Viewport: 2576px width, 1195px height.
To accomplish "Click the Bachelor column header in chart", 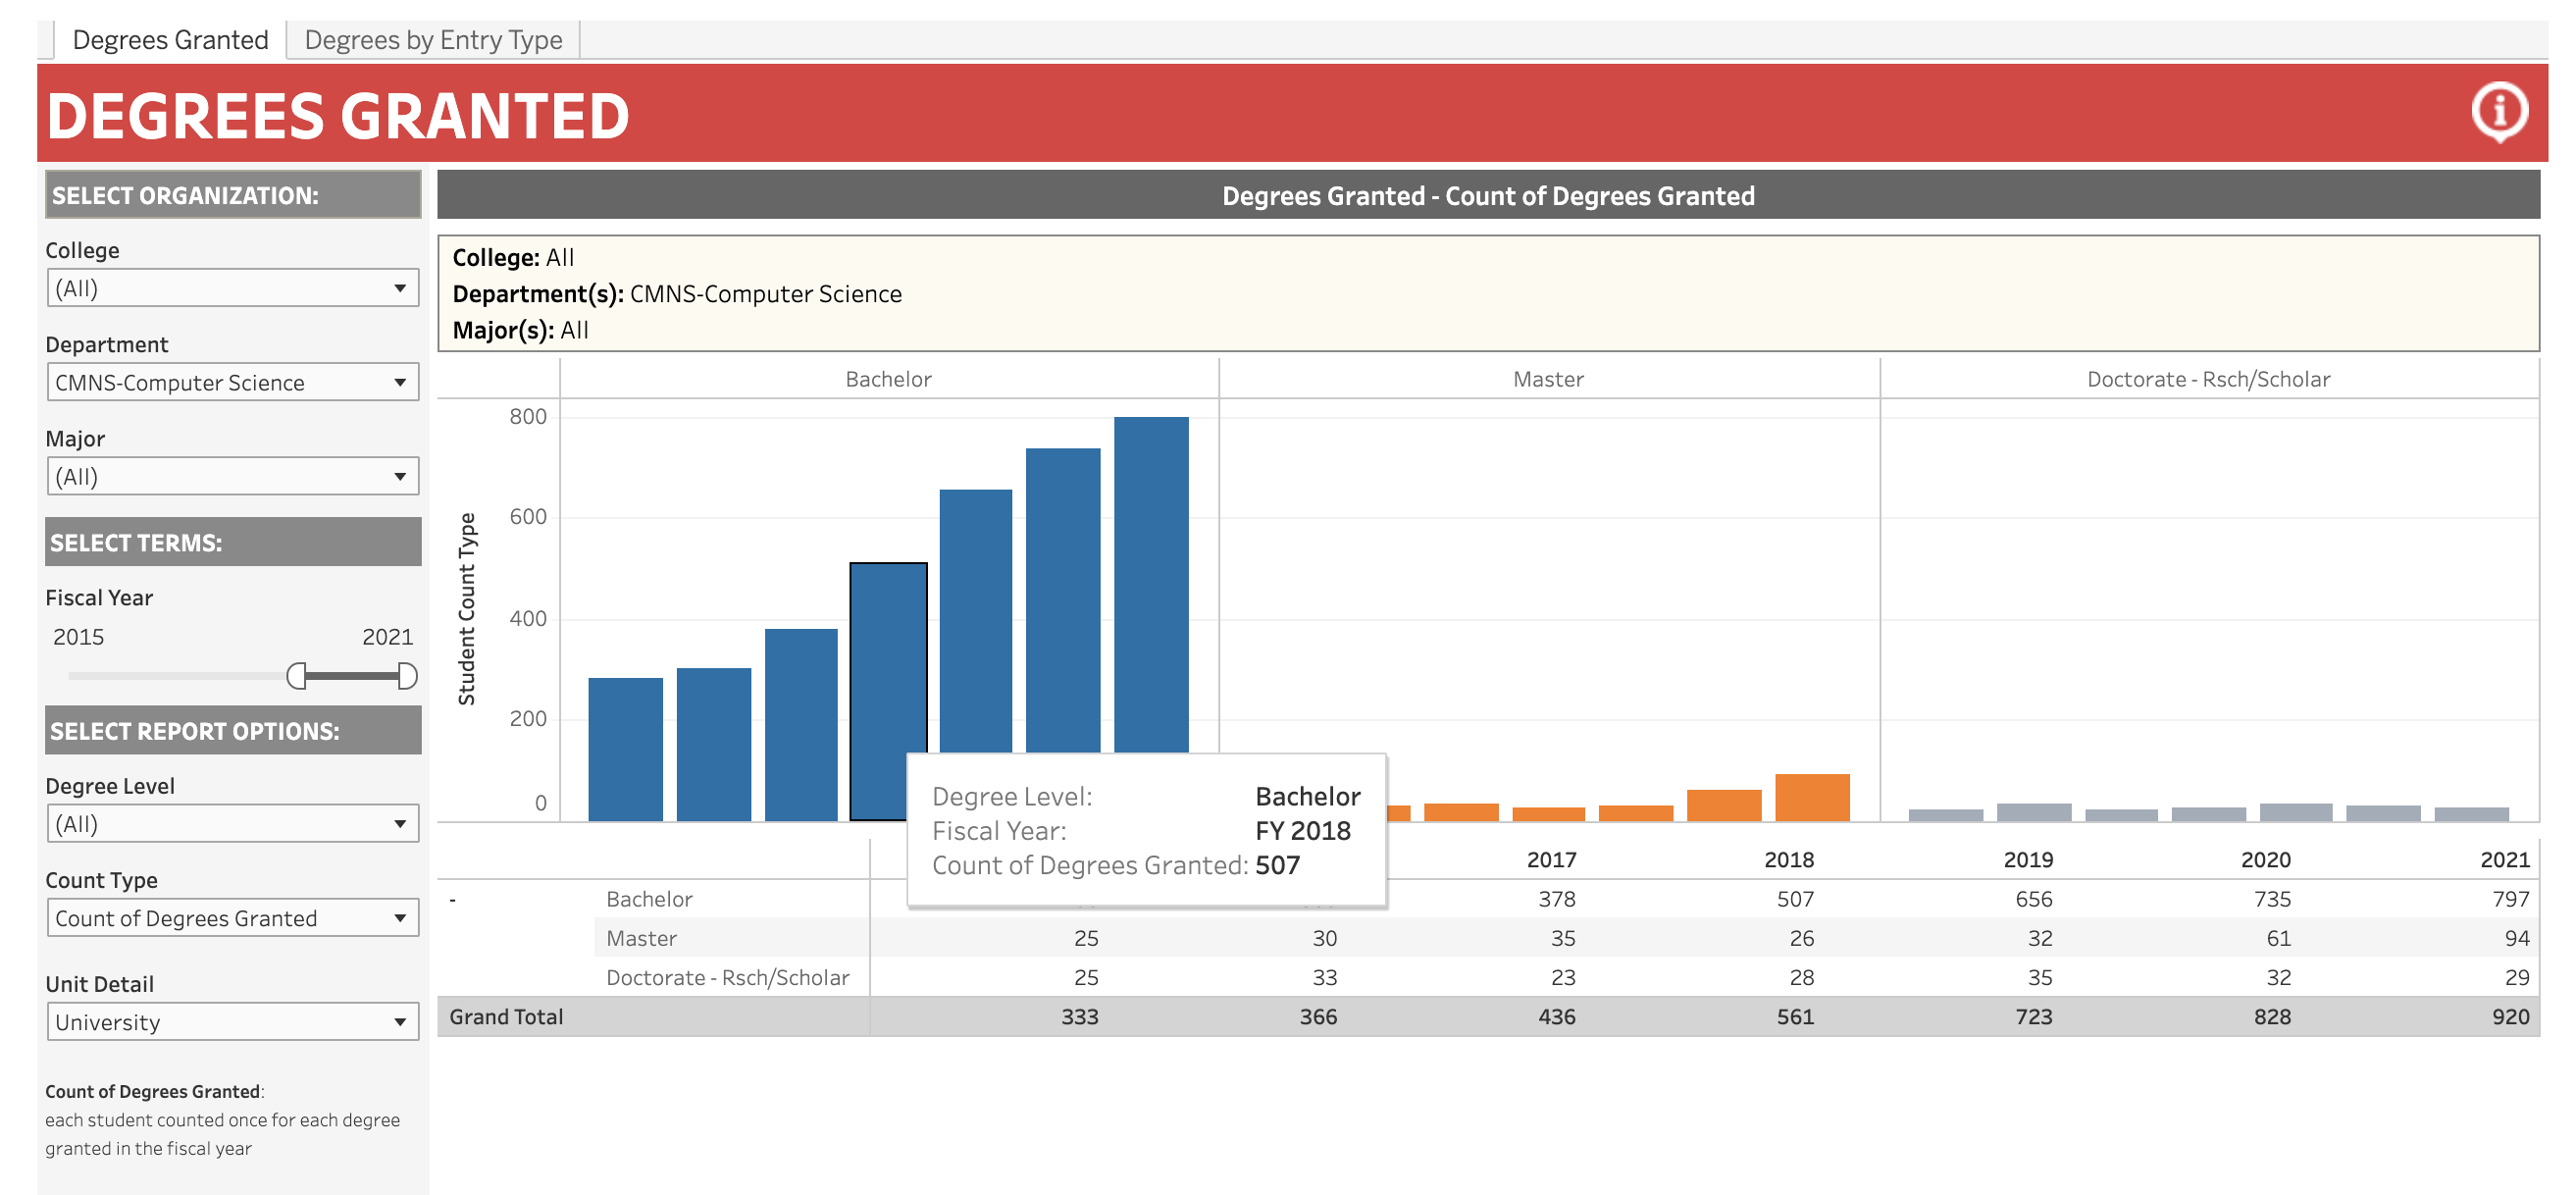I will point(888,379).
